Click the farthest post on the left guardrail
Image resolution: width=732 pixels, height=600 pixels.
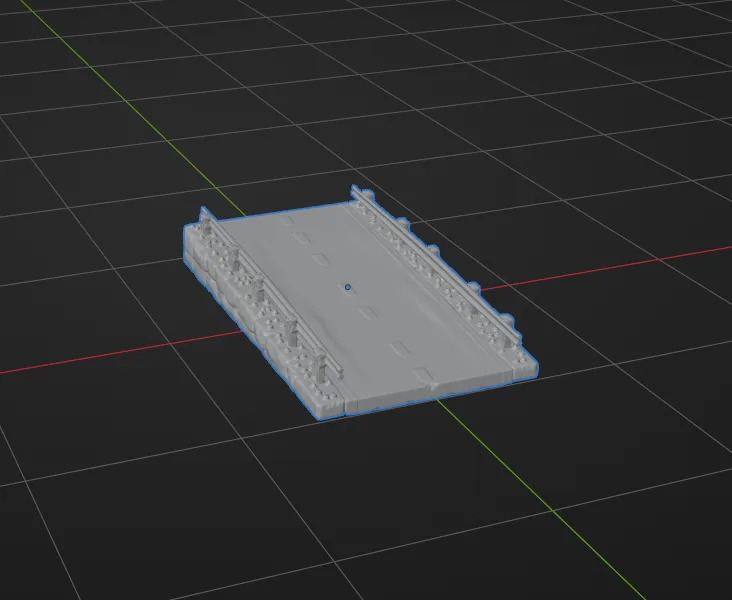pyautogui.click(x=205, y=220)
